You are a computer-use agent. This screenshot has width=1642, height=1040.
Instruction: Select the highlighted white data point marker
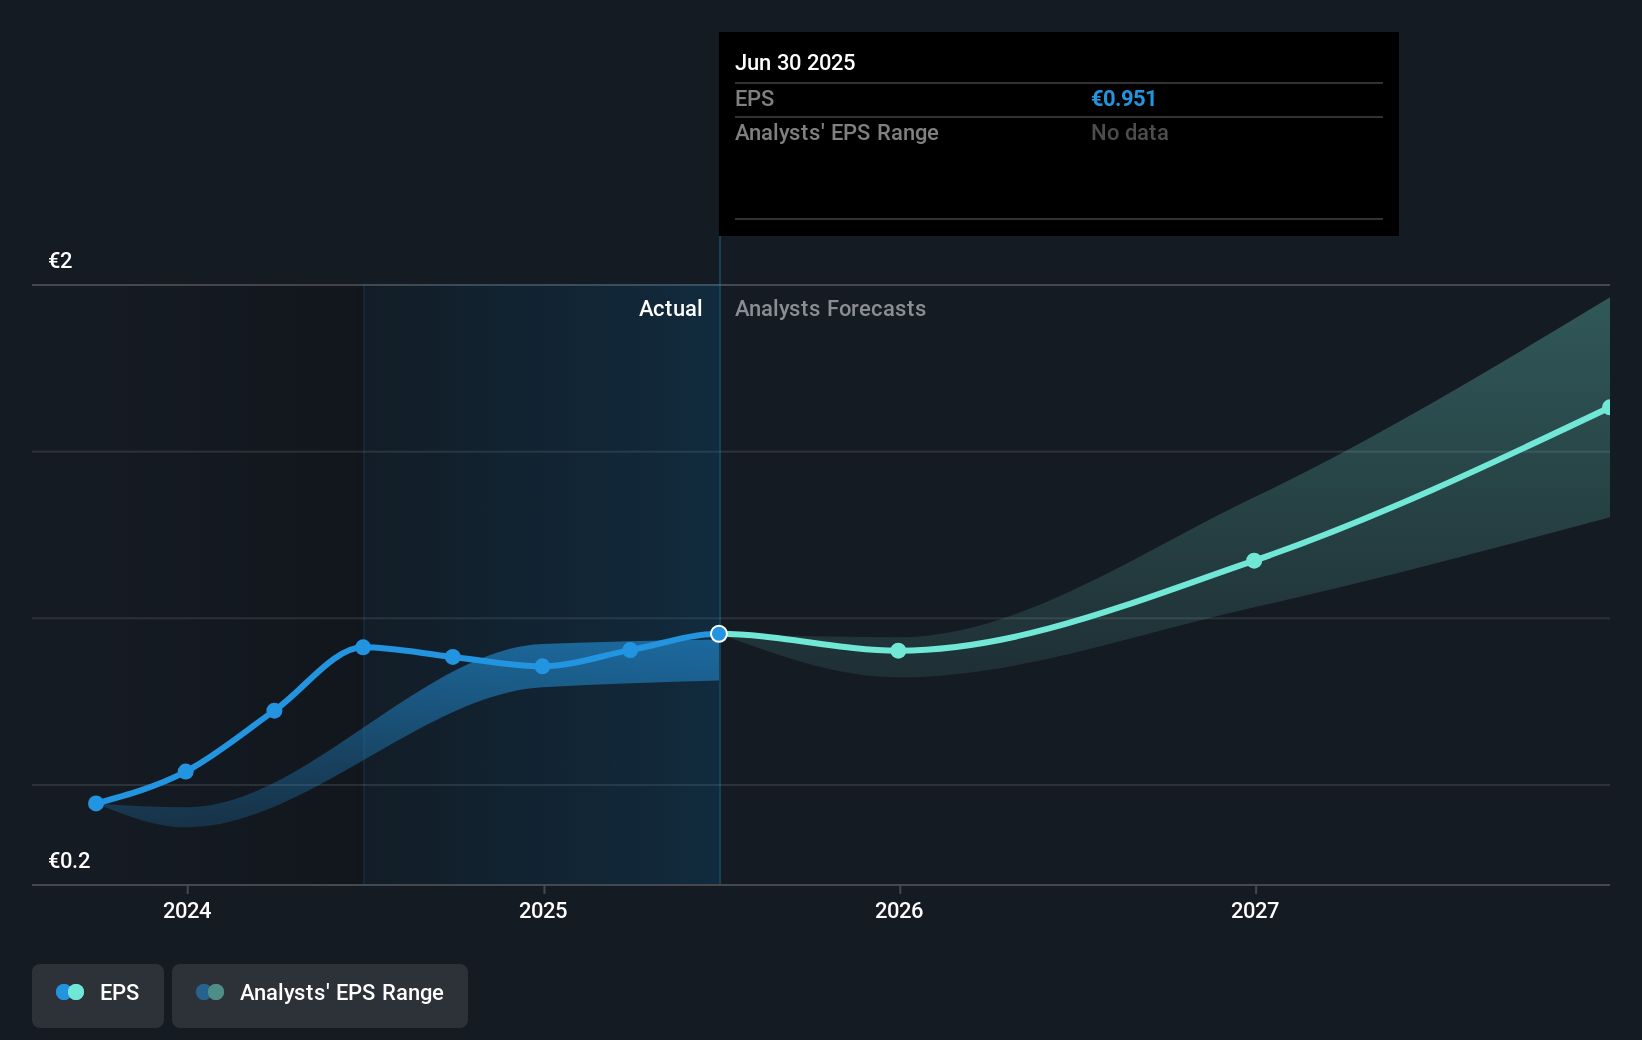click(x=717, y=633)
